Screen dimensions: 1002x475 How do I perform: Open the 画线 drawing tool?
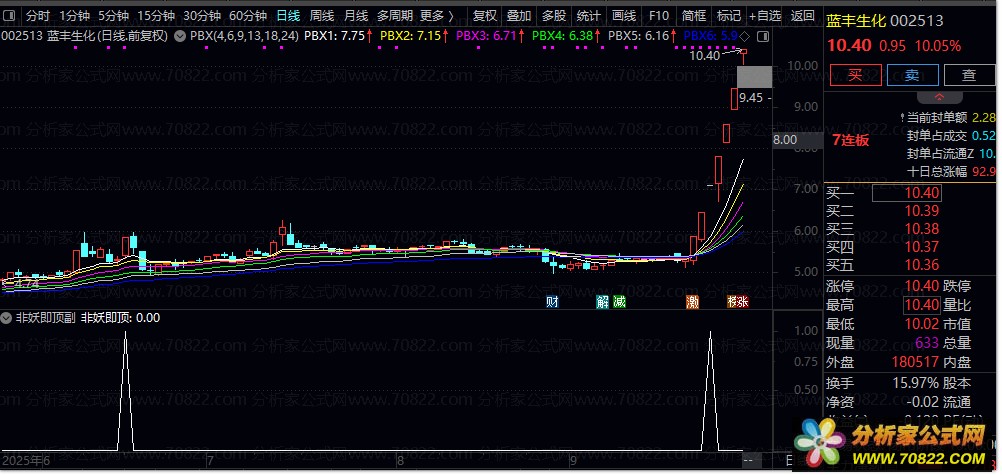click(624, 16)
